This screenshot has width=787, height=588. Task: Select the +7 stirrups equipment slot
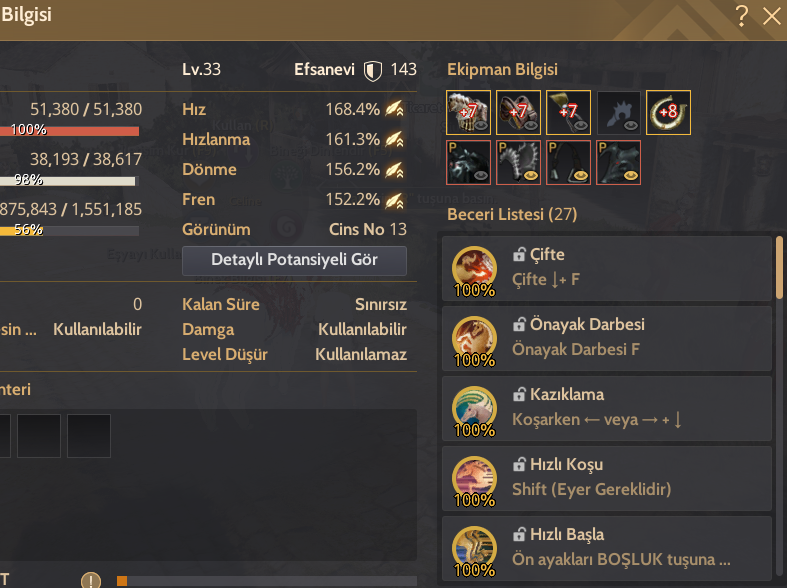tap(568, 112)
